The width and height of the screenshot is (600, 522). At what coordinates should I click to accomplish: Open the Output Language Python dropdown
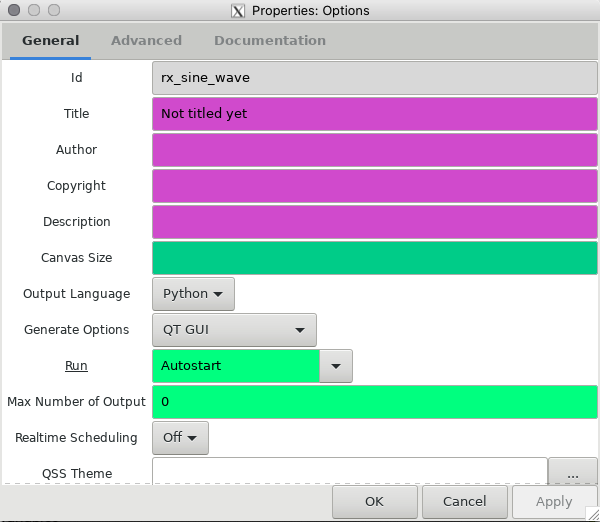pyautogui.click(x=193, y=294)
